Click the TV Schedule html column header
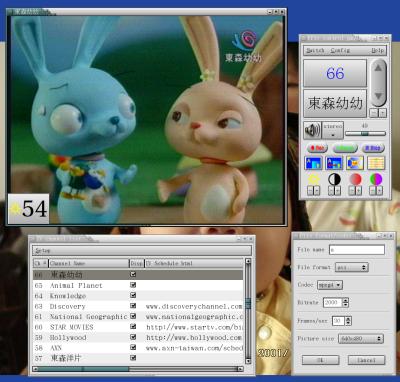The height and width of the screenshot is (382, 400). (x=194, y=263)
